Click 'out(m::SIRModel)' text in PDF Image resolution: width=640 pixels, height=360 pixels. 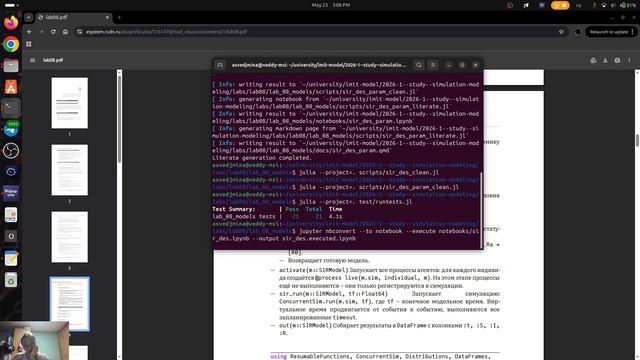tap(305, 325)
